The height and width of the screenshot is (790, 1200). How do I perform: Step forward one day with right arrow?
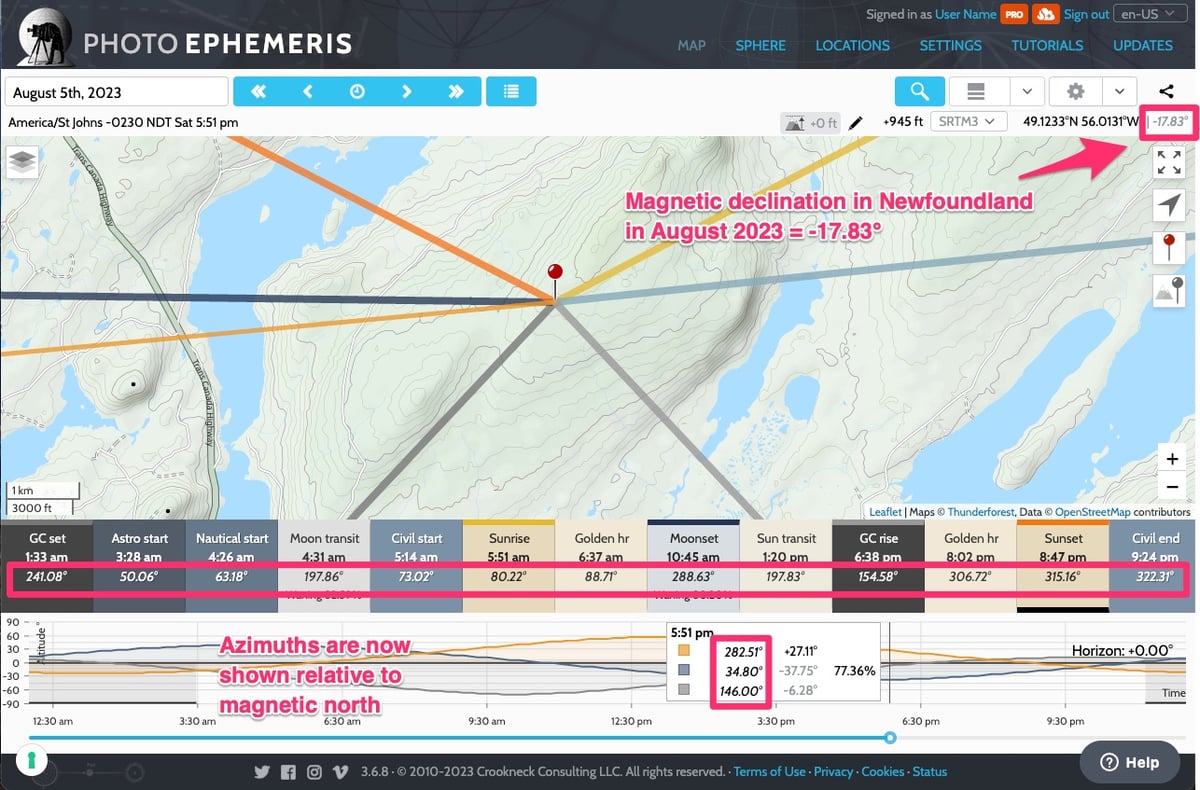[x=406, y=91]
